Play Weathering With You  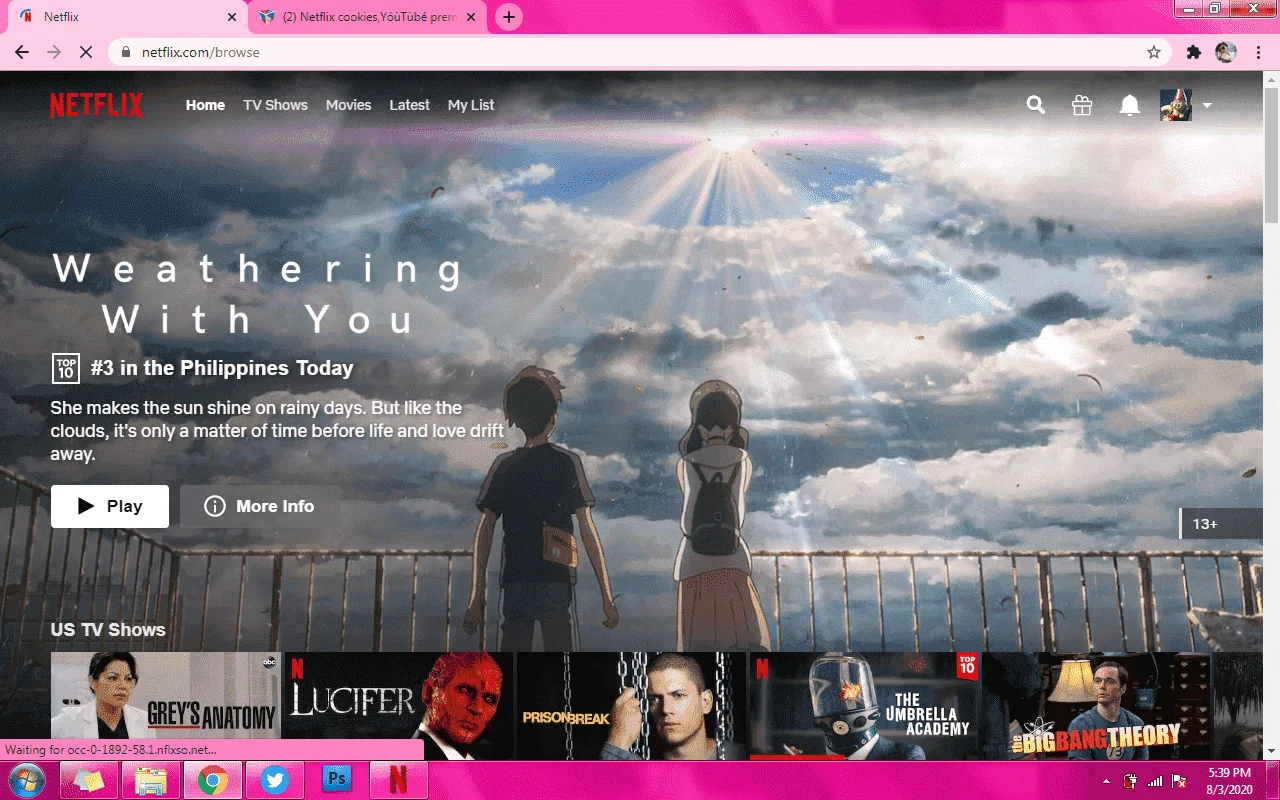(x=110, y=506)
